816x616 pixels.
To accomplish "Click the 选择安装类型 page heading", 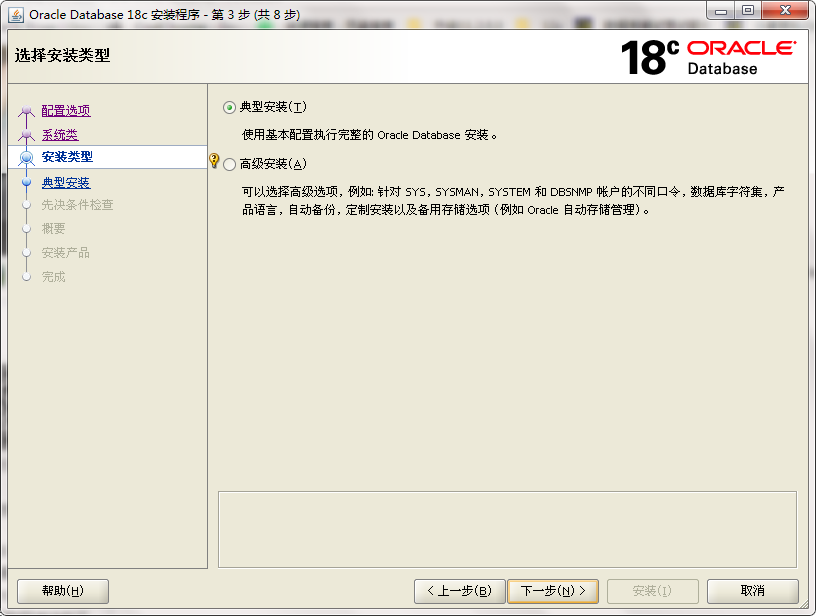I will 62,55.
